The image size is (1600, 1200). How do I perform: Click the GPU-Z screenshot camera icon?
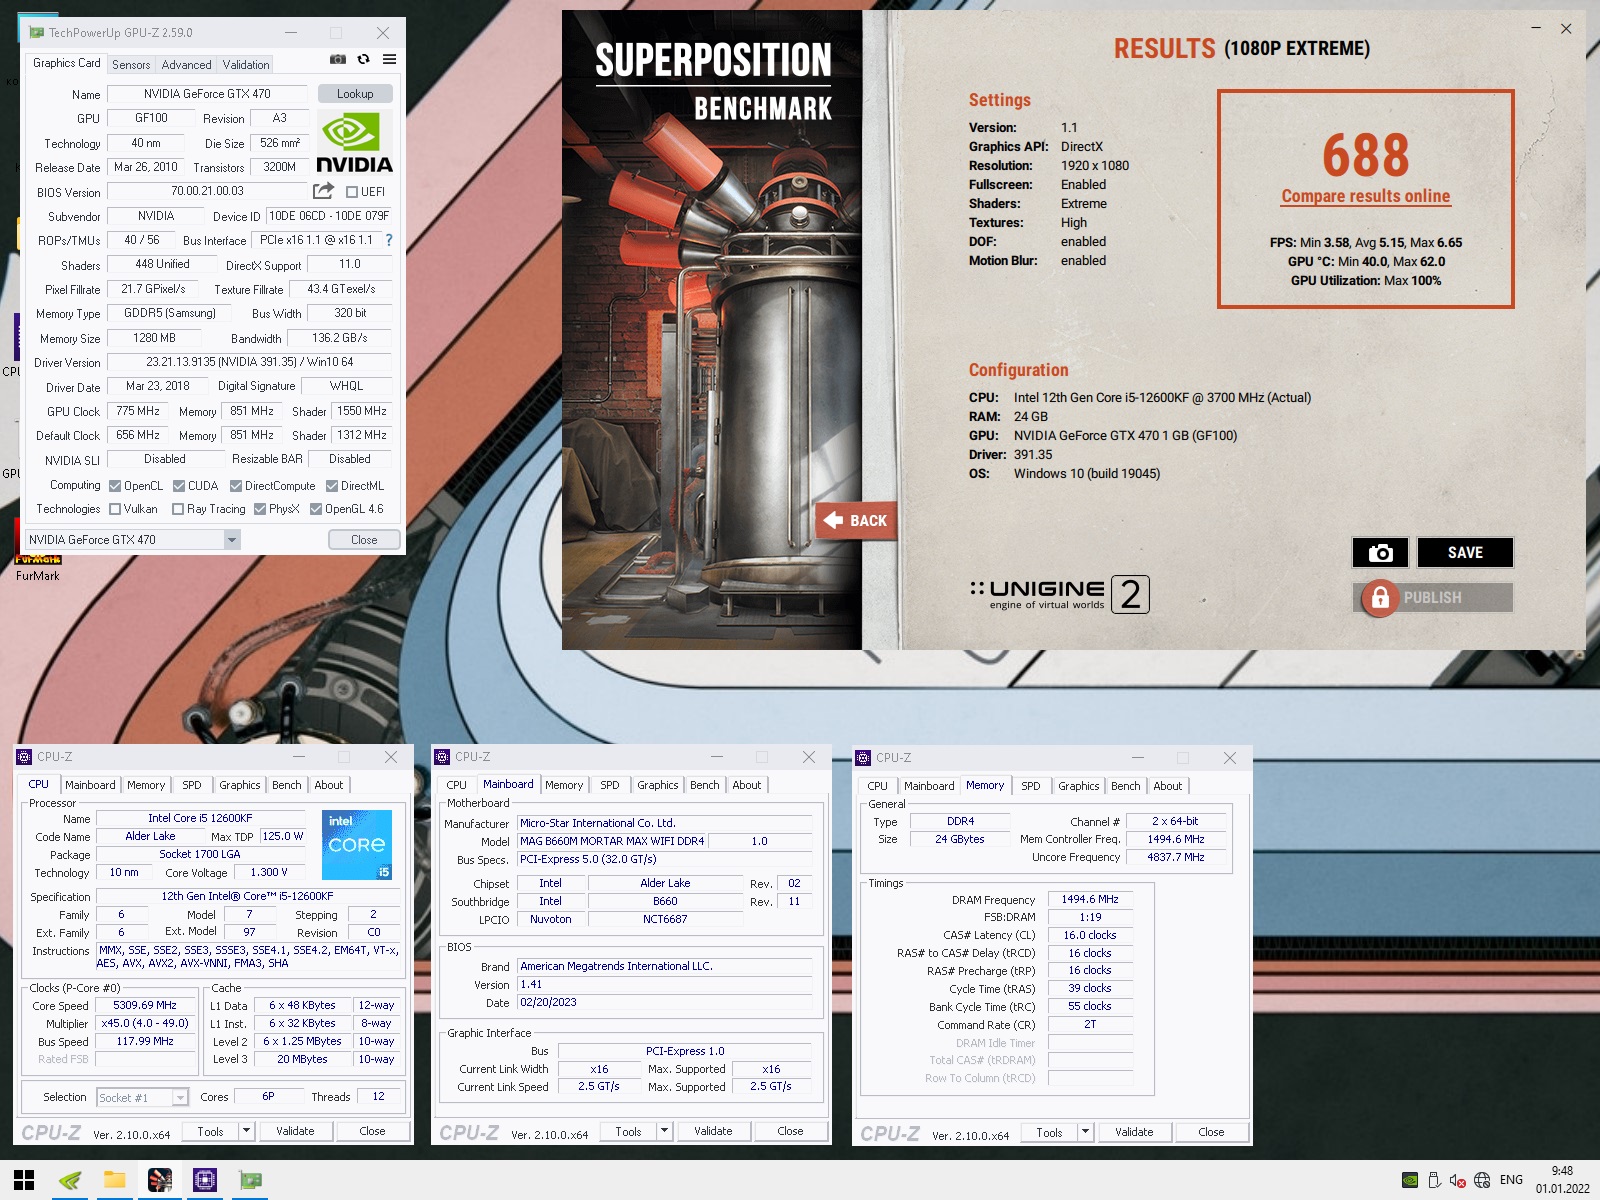338,59
